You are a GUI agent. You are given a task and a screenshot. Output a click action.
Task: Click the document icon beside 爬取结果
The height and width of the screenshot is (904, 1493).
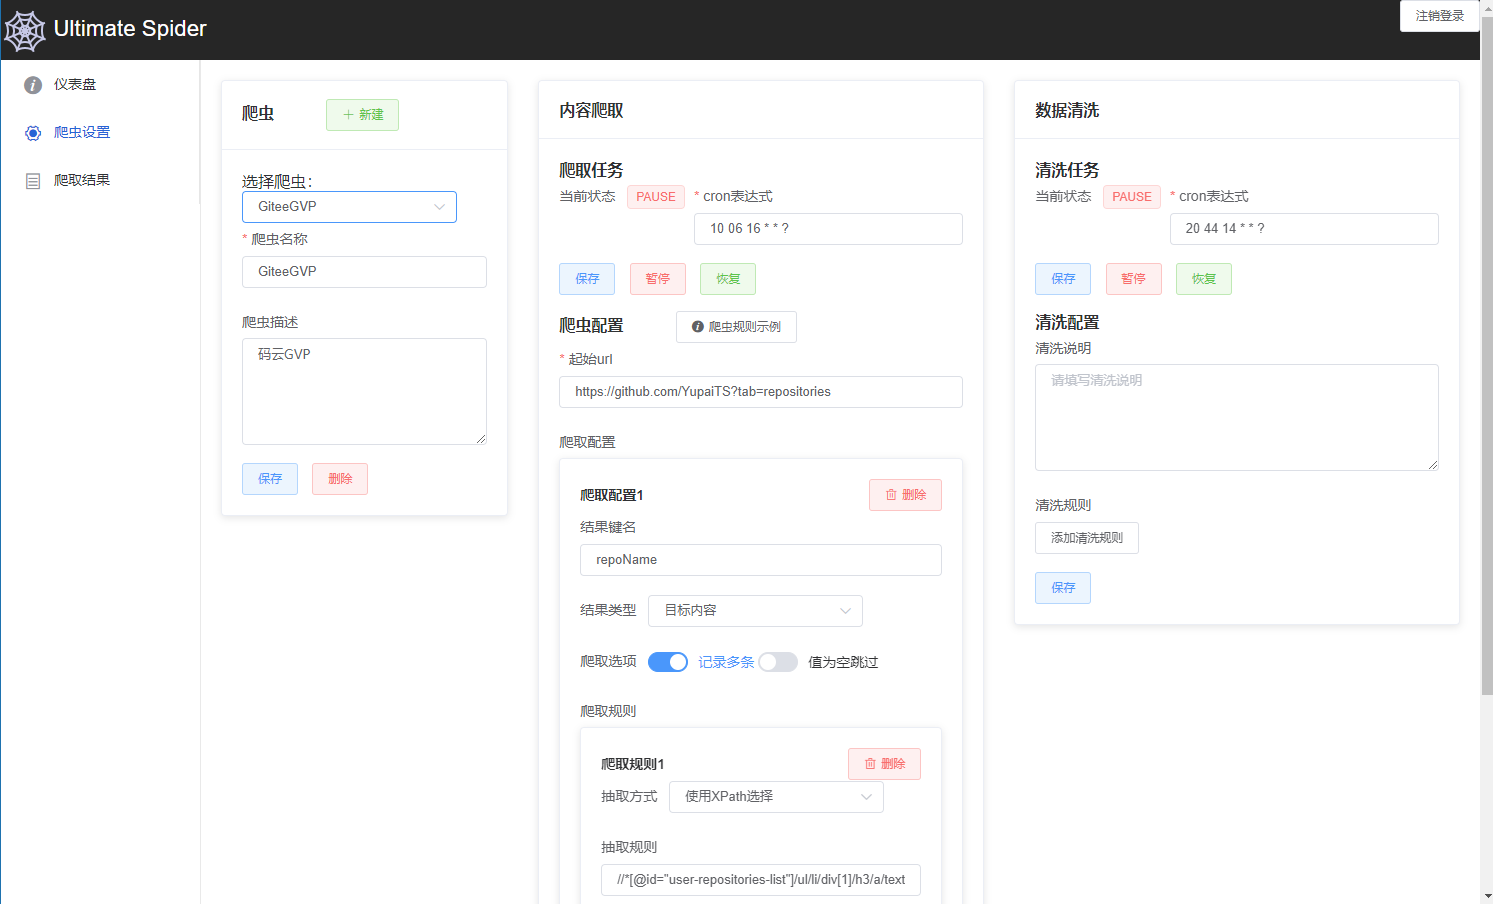point(31,179)
